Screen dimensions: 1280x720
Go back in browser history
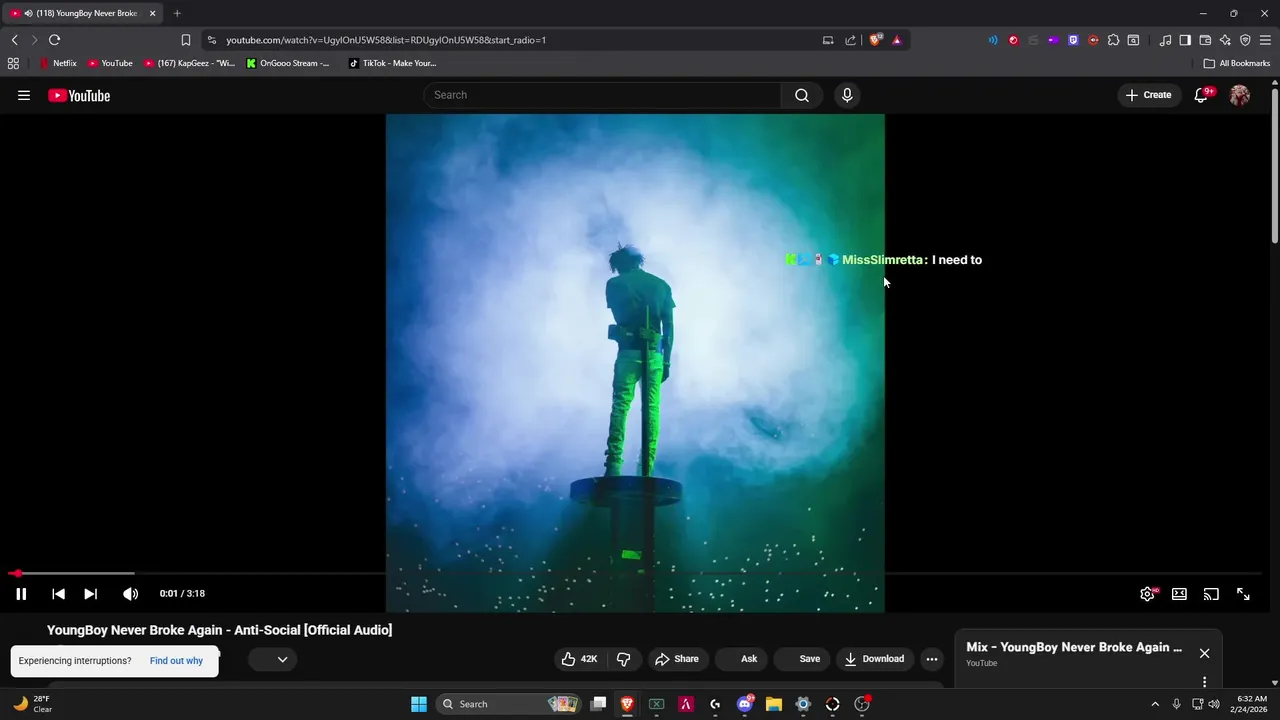pyautogui.click(x=14, y=40)
